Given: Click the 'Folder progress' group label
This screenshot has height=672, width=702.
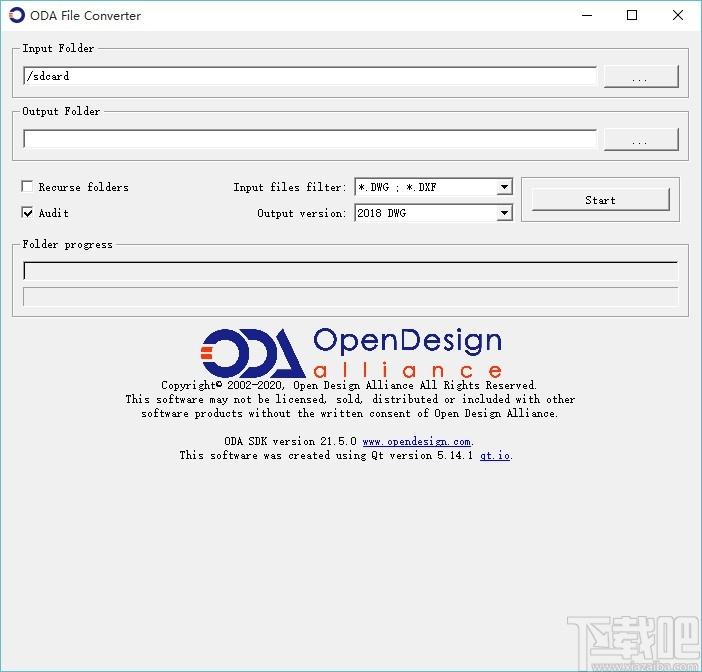Looking at the screenshot, I should pyautogui.click(x=67, y=244).
